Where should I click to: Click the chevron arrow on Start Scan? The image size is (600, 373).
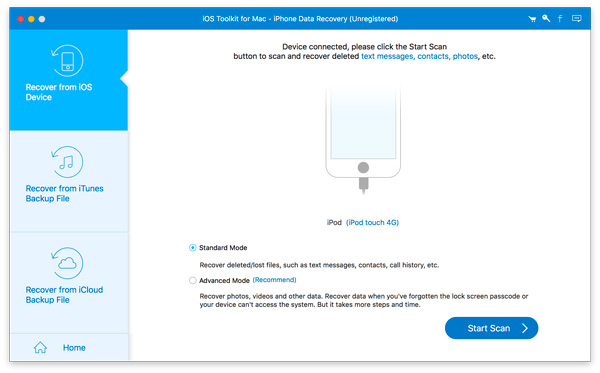pyautogui.click(x=525, y=328)
